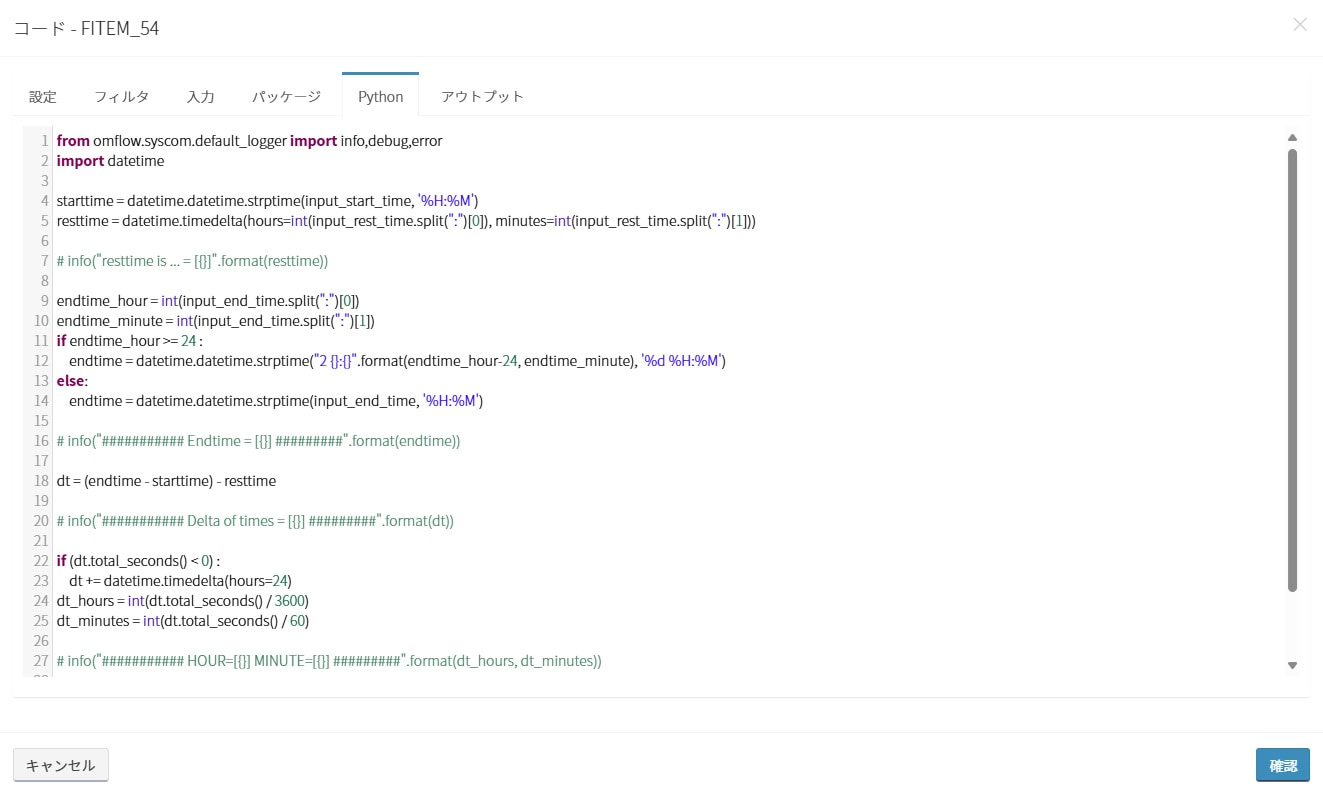
Task: Click the 'else:' line in the code
Action: click(x=72, y=381)
